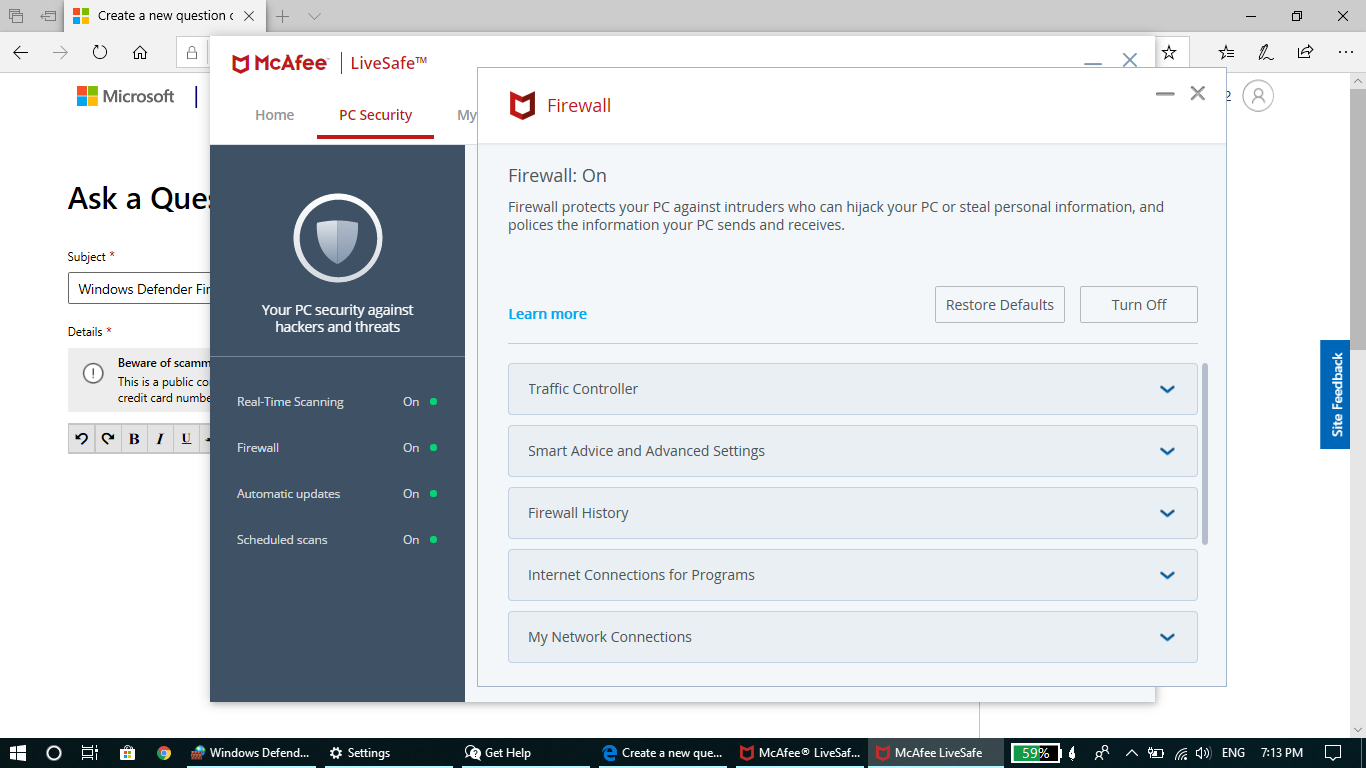Switch to the Create a new question browser tab
This screenshot has height=768, width=1366.
pyautogui.click(x=165, y=16)
